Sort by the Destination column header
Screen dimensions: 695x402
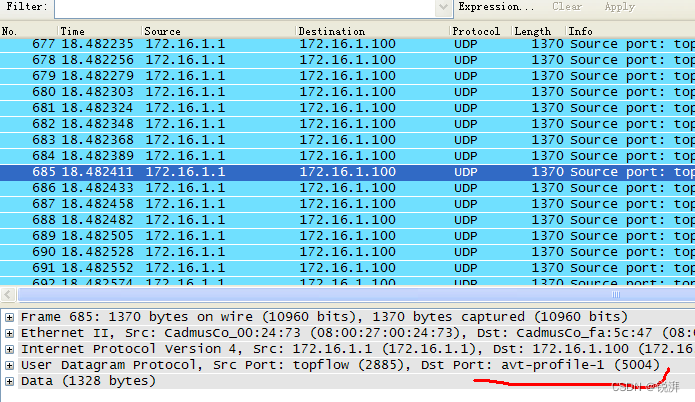point(372,31)
